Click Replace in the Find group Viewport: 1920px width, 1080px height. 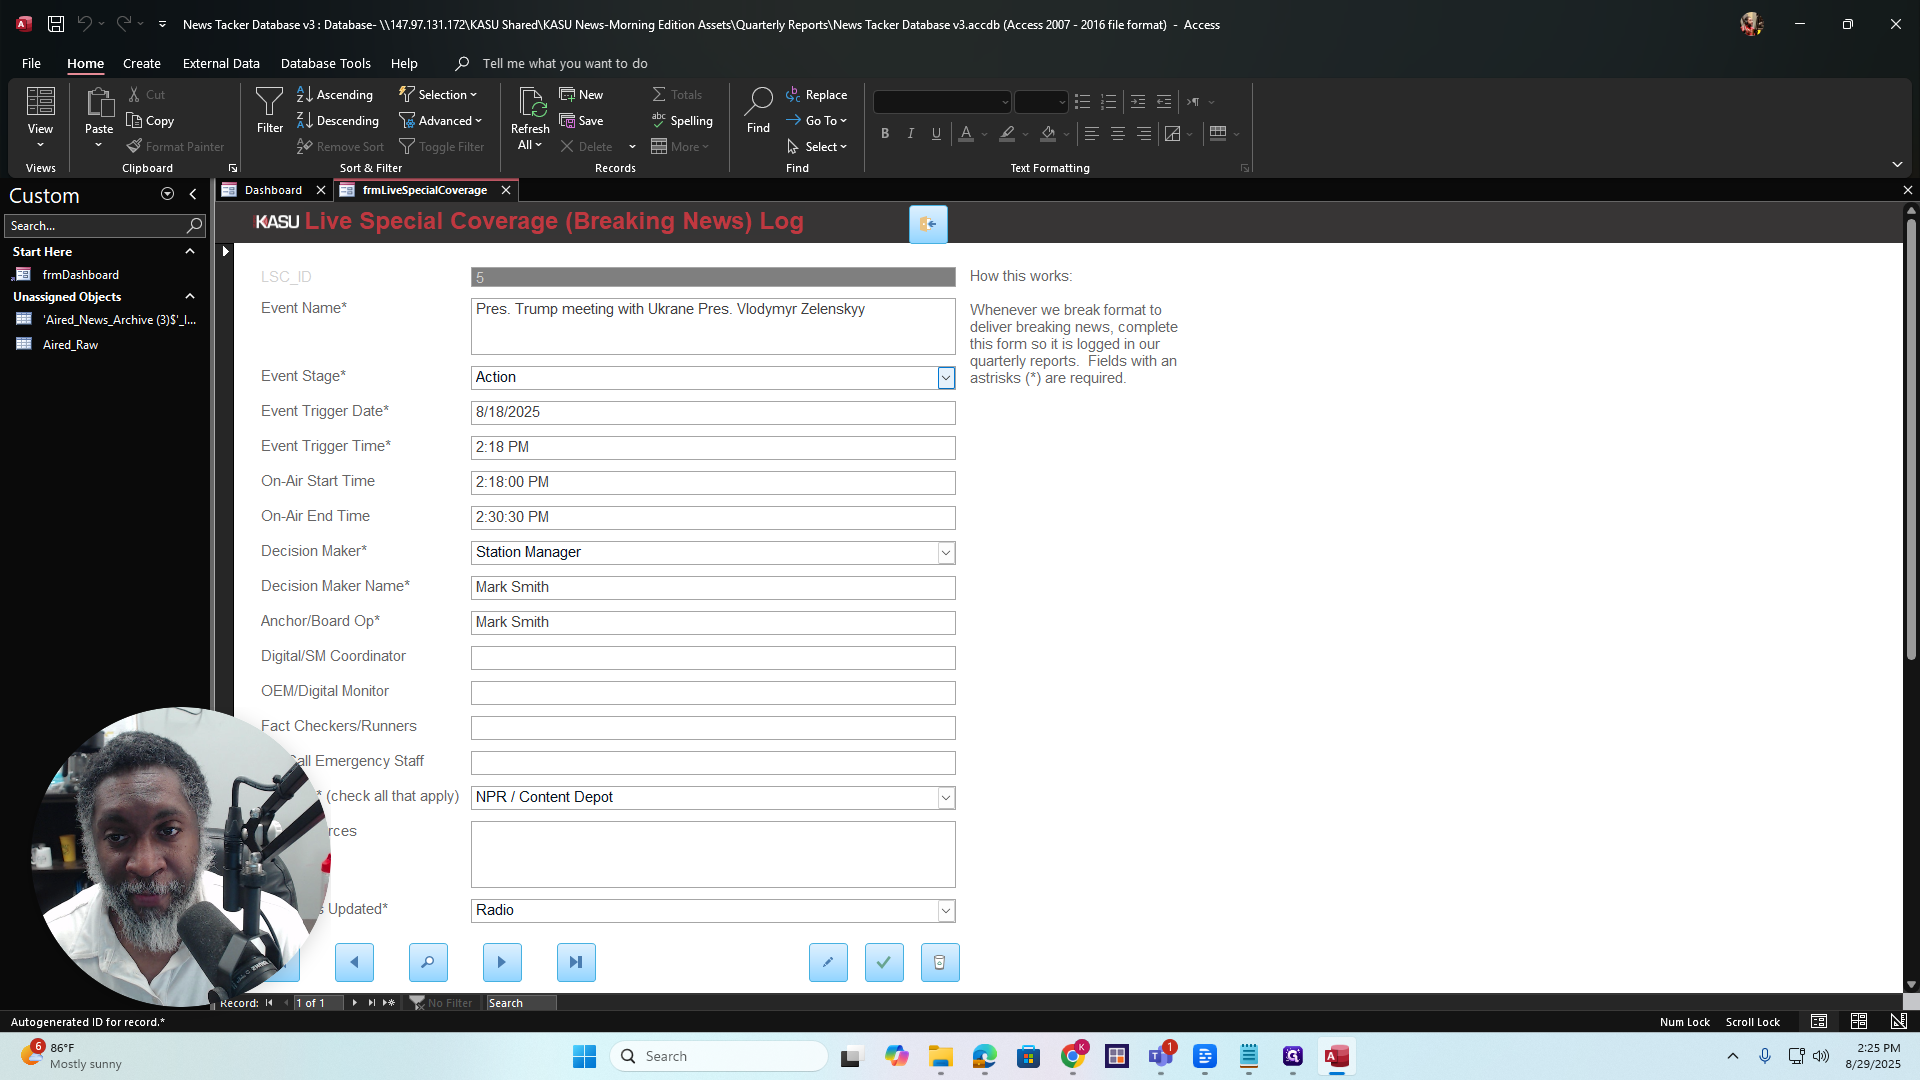[x=816, y=94]
